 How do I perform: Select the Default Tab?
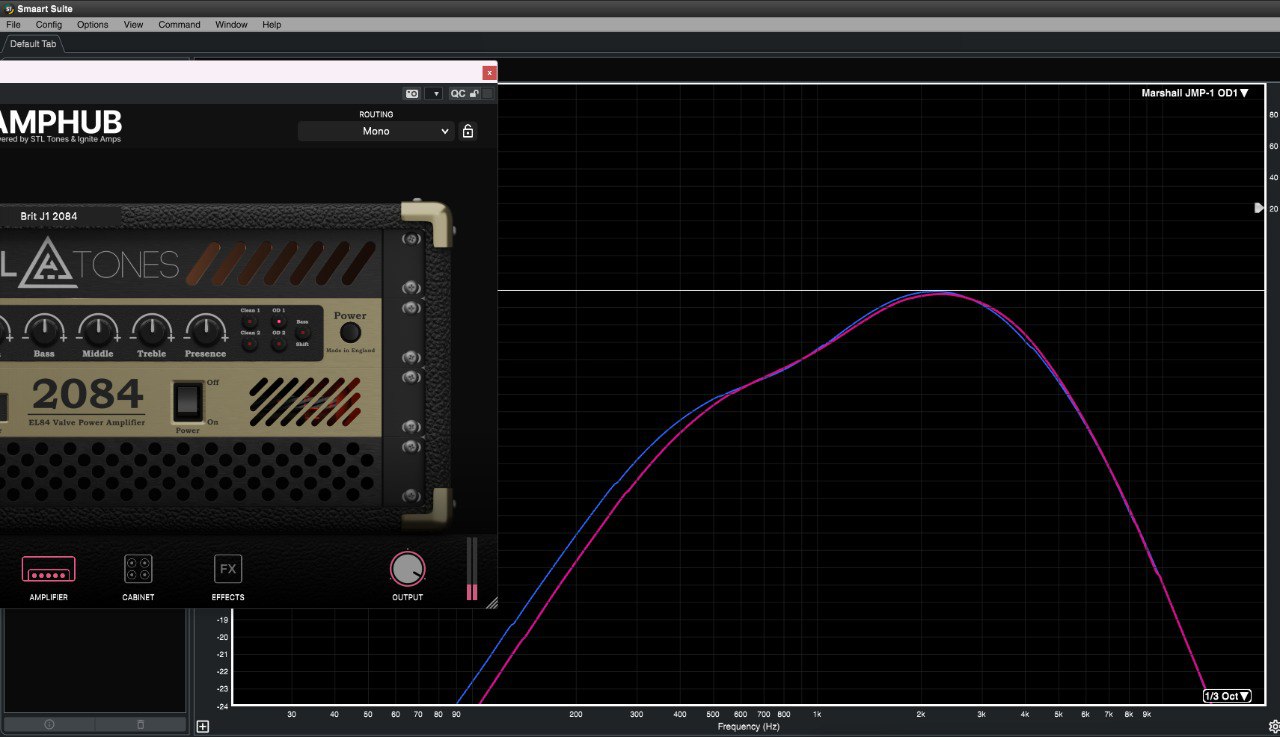33,44
